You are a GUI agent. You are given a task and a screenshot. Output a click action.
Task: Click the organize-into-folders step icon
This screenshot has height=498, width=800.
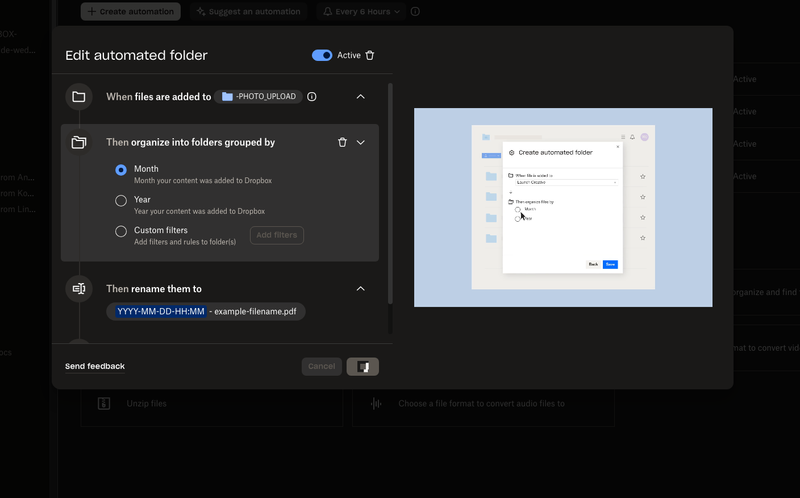pos(79,143)
